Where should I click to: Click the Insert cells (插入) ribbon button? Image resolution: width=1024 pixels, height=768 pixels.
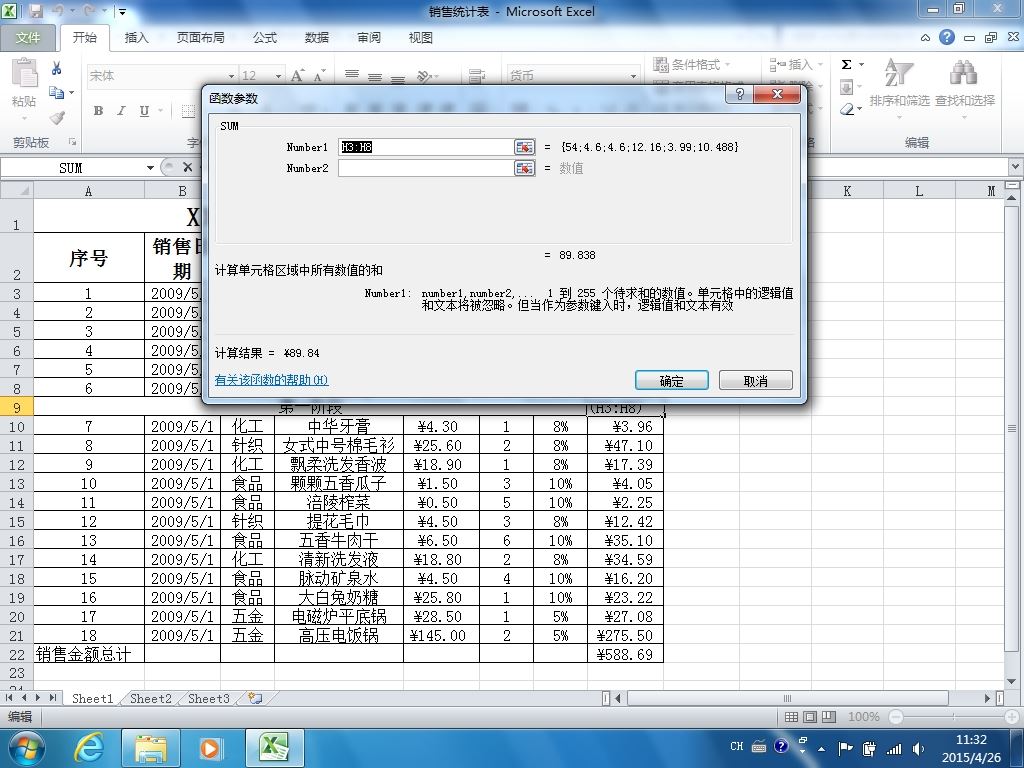[x=795, y=64]
